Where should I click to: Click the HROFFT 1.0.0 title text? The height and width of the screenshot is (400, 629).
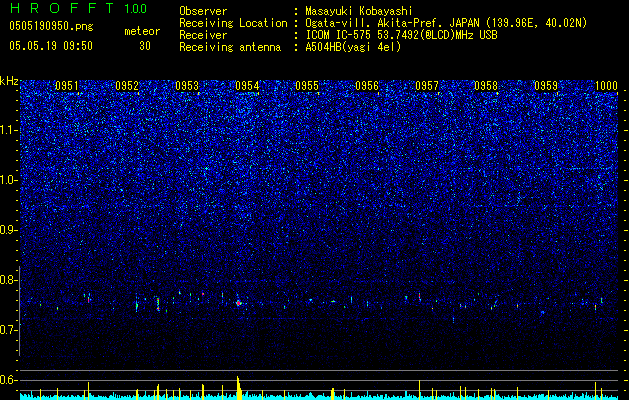pos(78,8)
